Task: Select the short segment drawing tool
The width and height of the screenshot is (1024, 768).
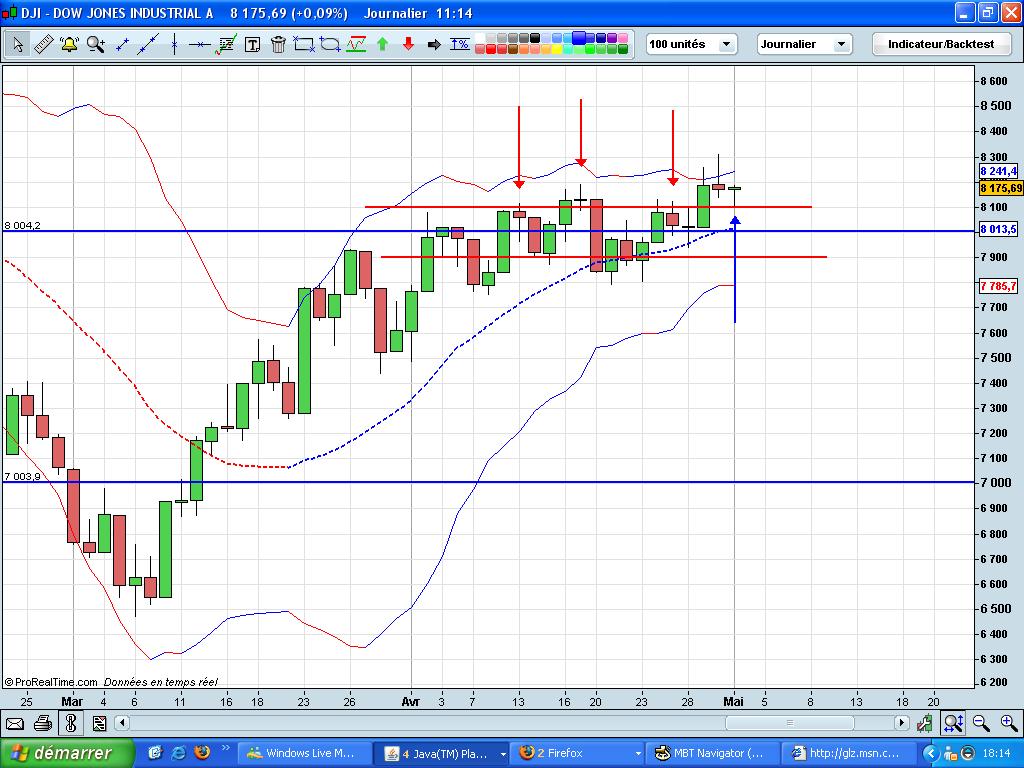Action: (122, 44)
